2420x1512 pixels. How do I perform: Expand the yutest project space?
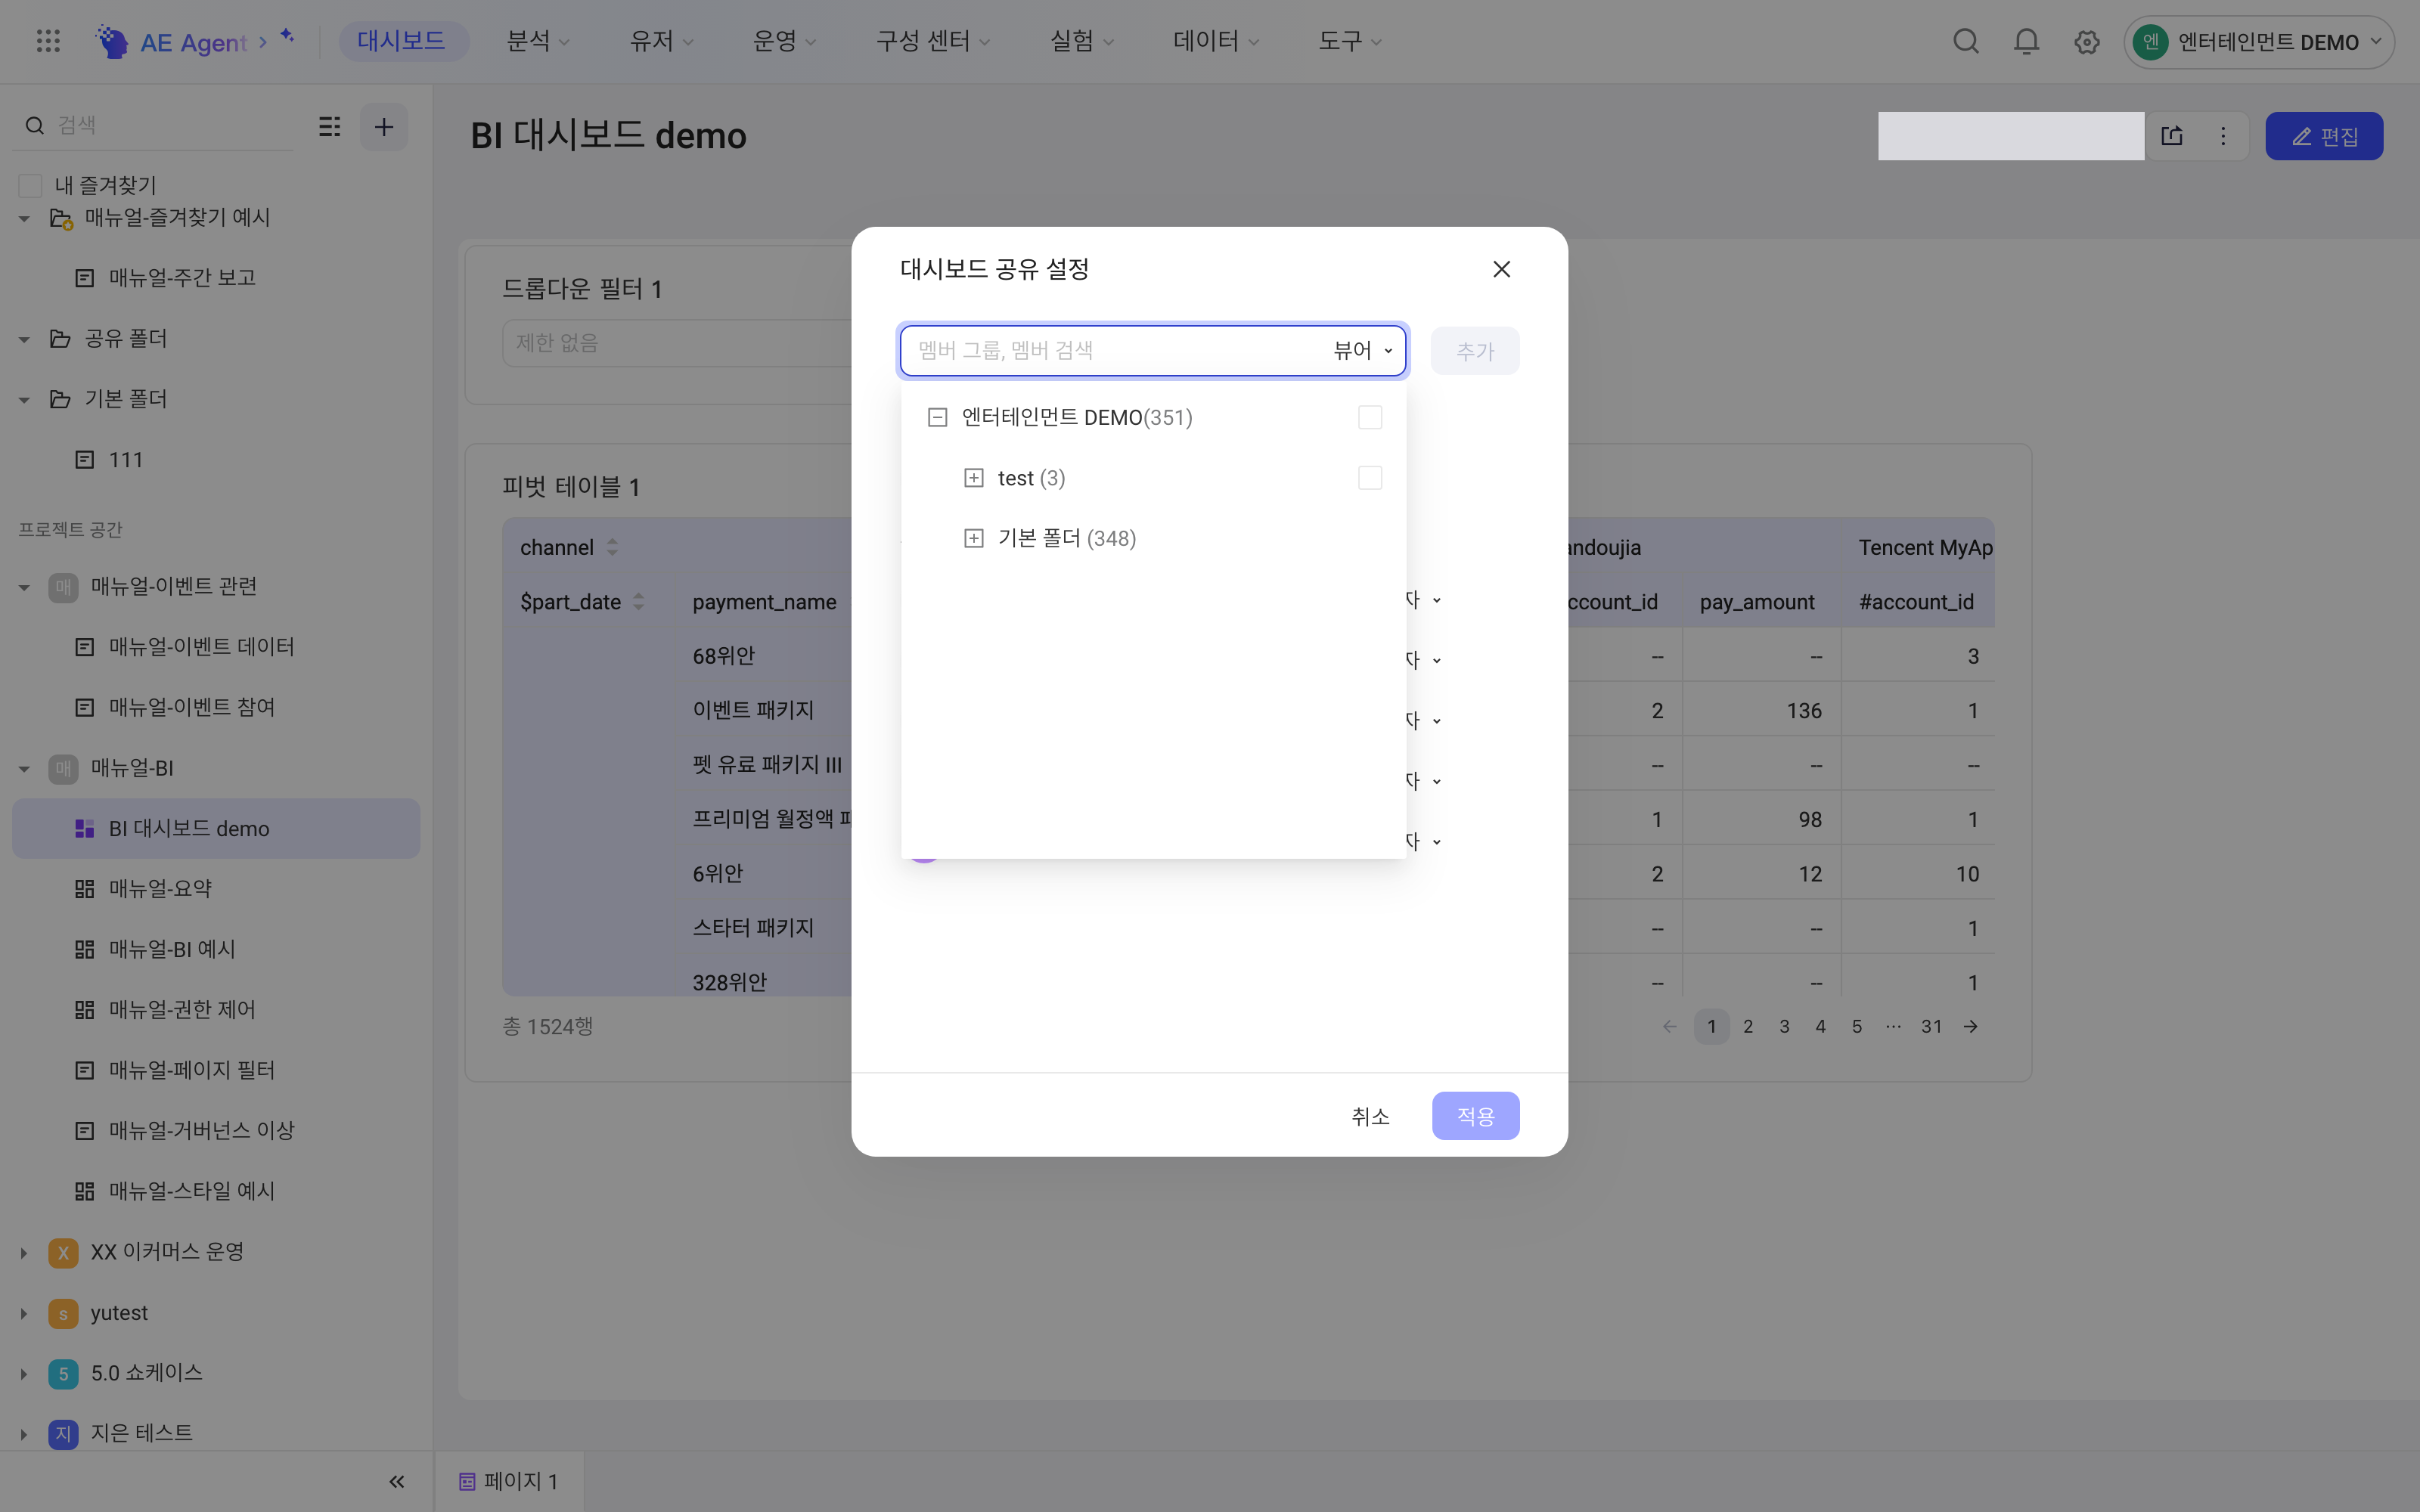pos(24,1313)
